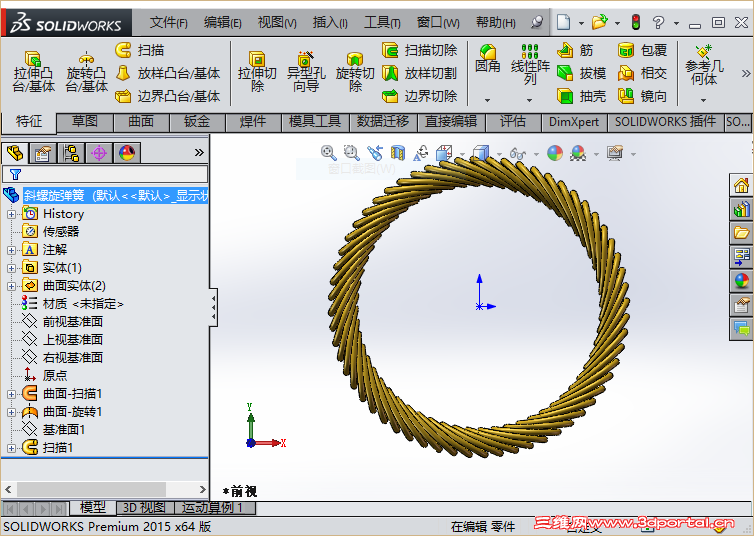Open the ConfigurationManager tab
The height and width of the screenshot is (536, 754).
click(71, 153)
